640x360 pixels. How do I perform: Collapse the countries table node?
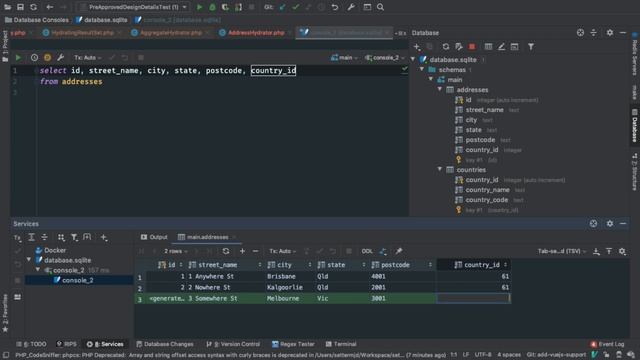[x=440, y=169]
